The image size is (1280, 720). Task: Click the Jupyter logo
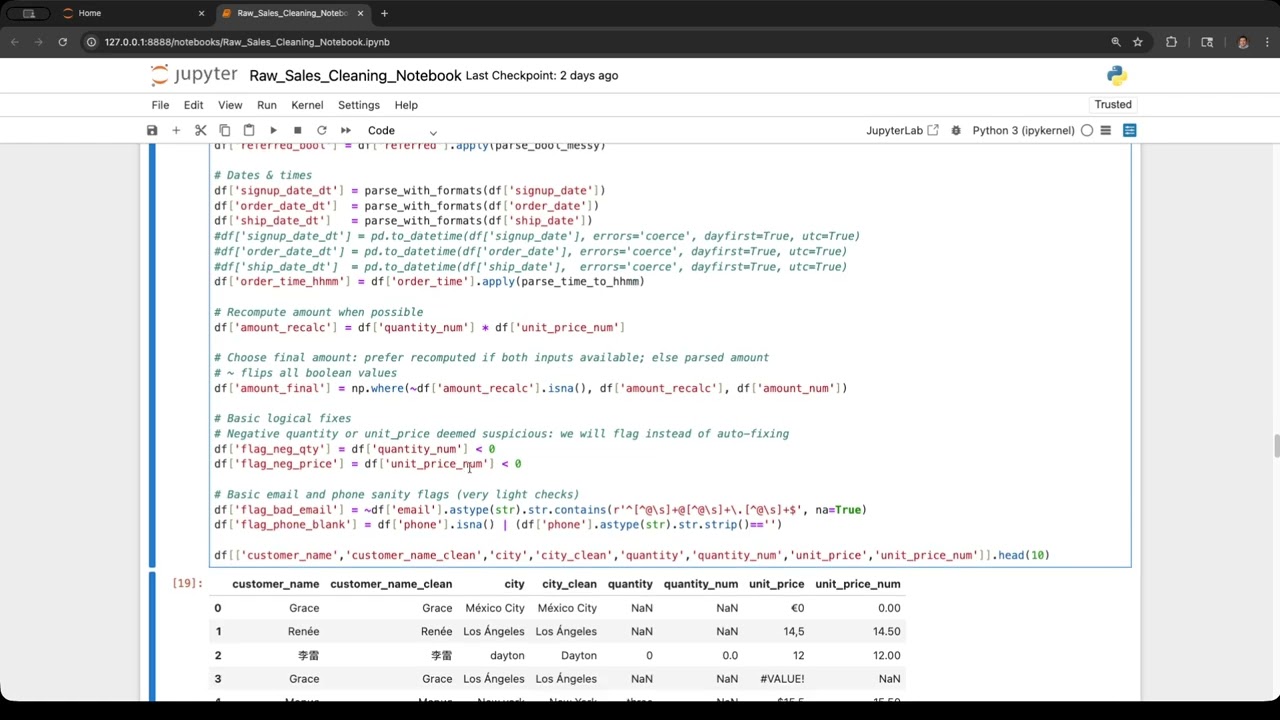click(x=194, y=75)
